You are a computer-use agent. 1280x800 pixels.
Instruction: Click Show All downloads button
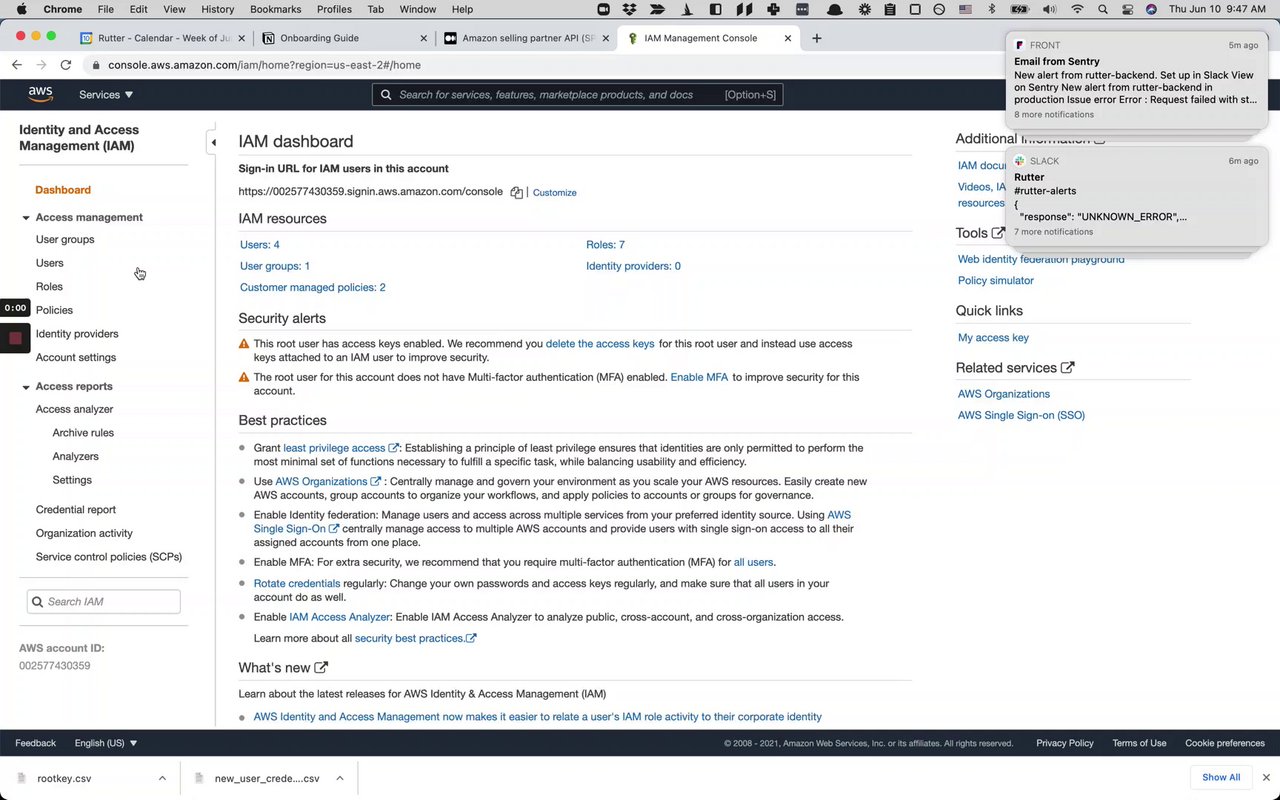tap(1221, 777)
